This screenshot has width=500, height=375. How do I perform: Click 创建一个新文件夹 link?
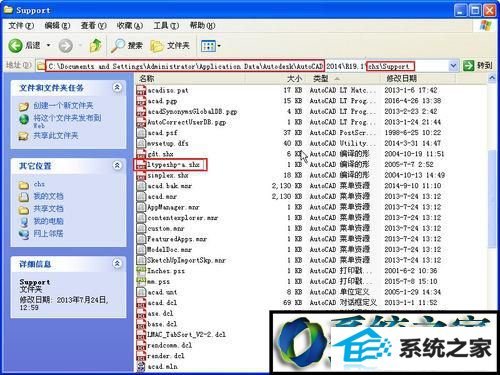63,106
